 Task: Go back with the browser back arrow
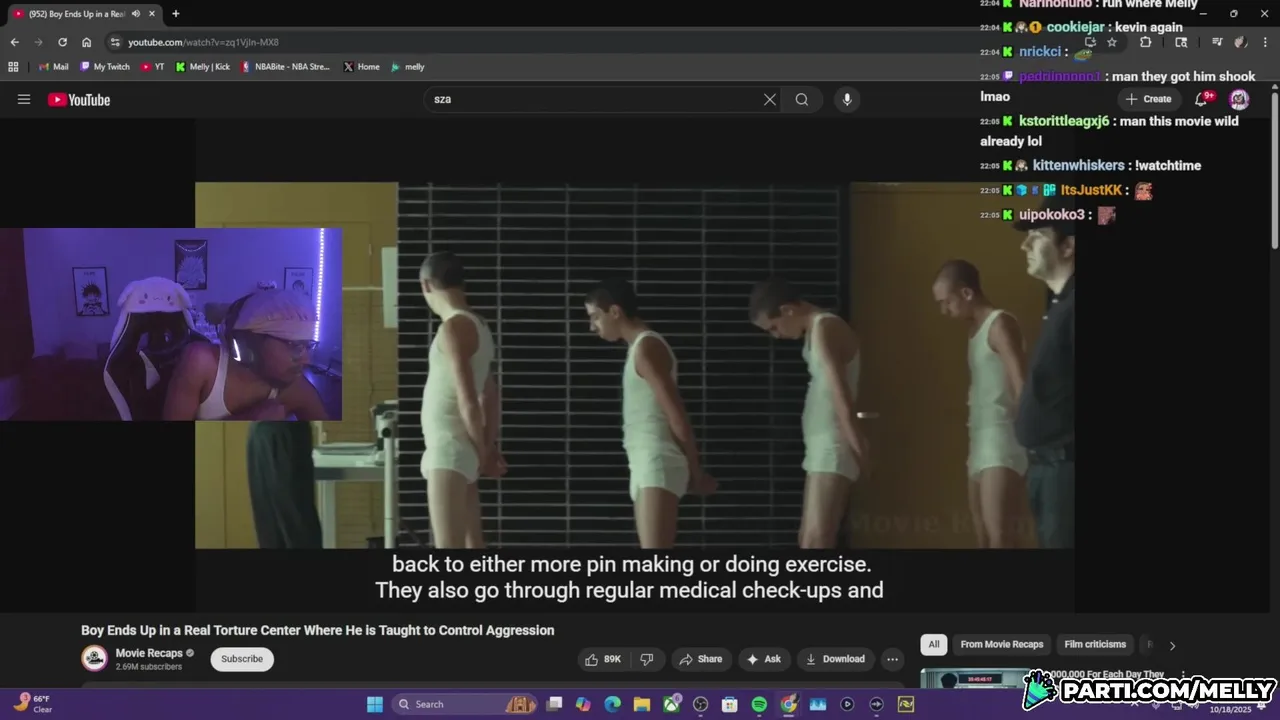point(14,42)
